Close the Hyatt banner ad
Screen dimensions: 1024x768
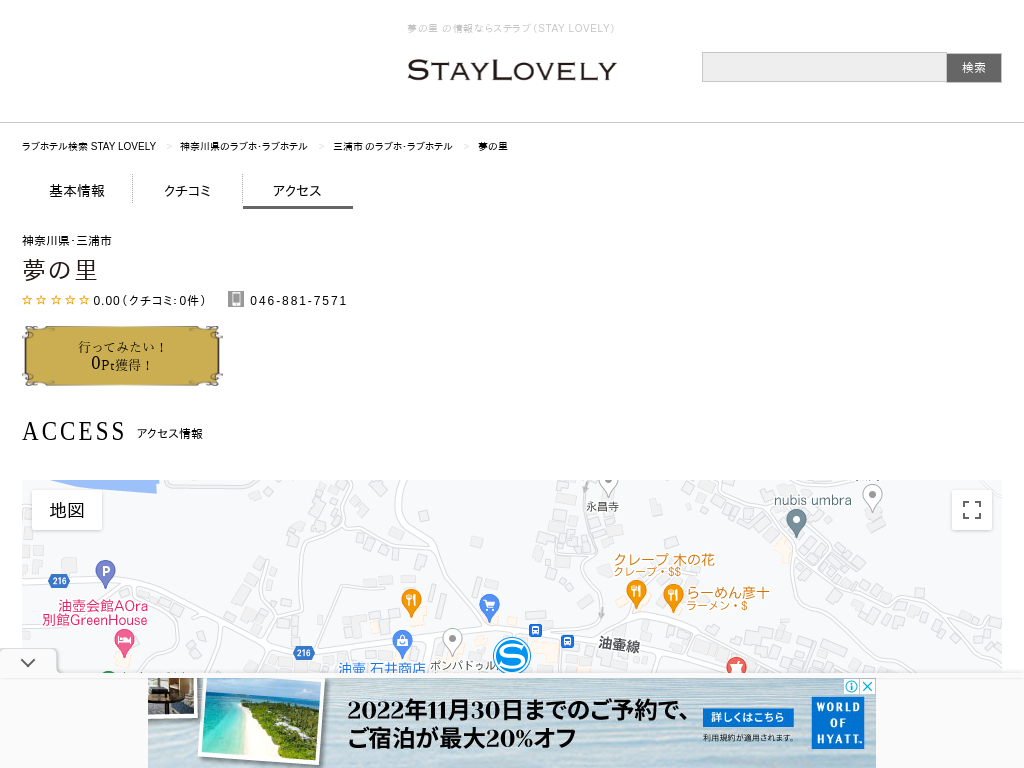(x=867, y=686)
